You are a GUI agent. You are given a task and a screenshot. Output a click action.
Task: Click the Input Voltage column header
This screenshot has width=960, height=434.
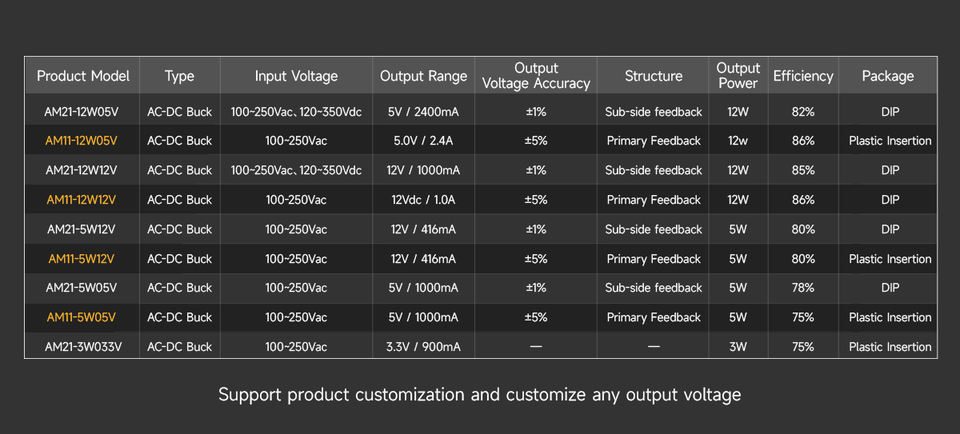296,76
